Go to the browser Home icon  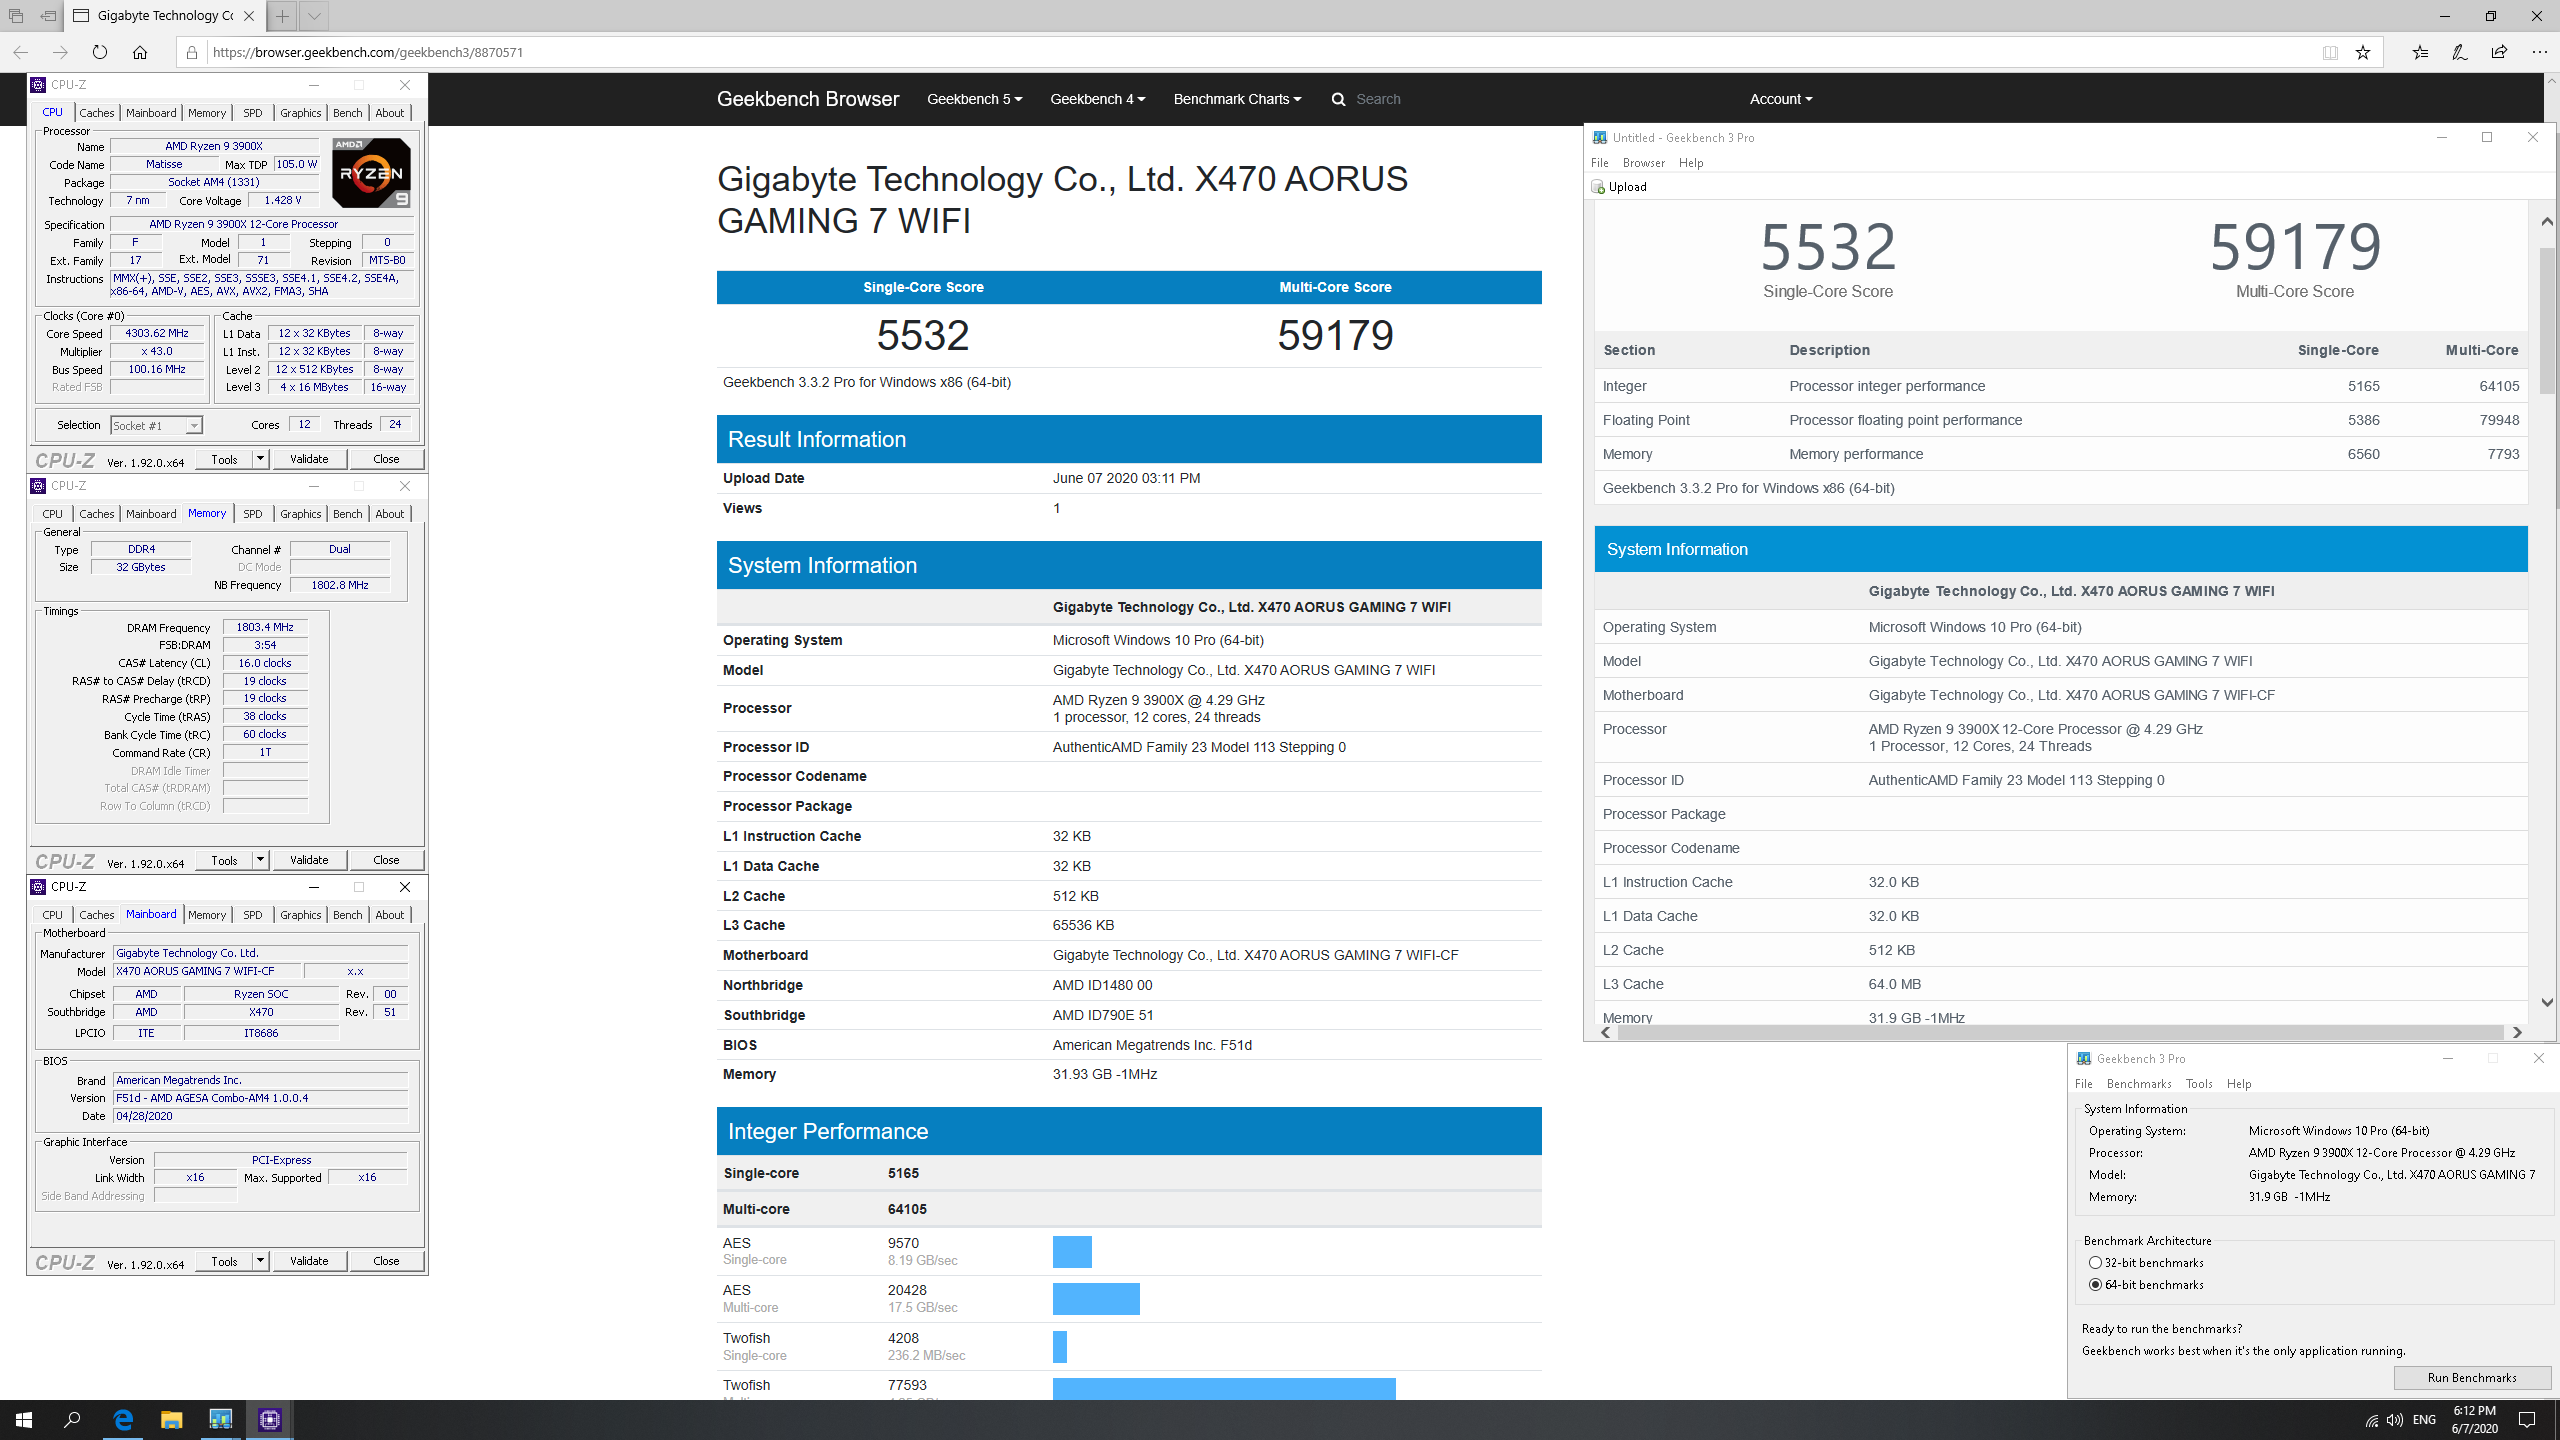tap(140, 52)
